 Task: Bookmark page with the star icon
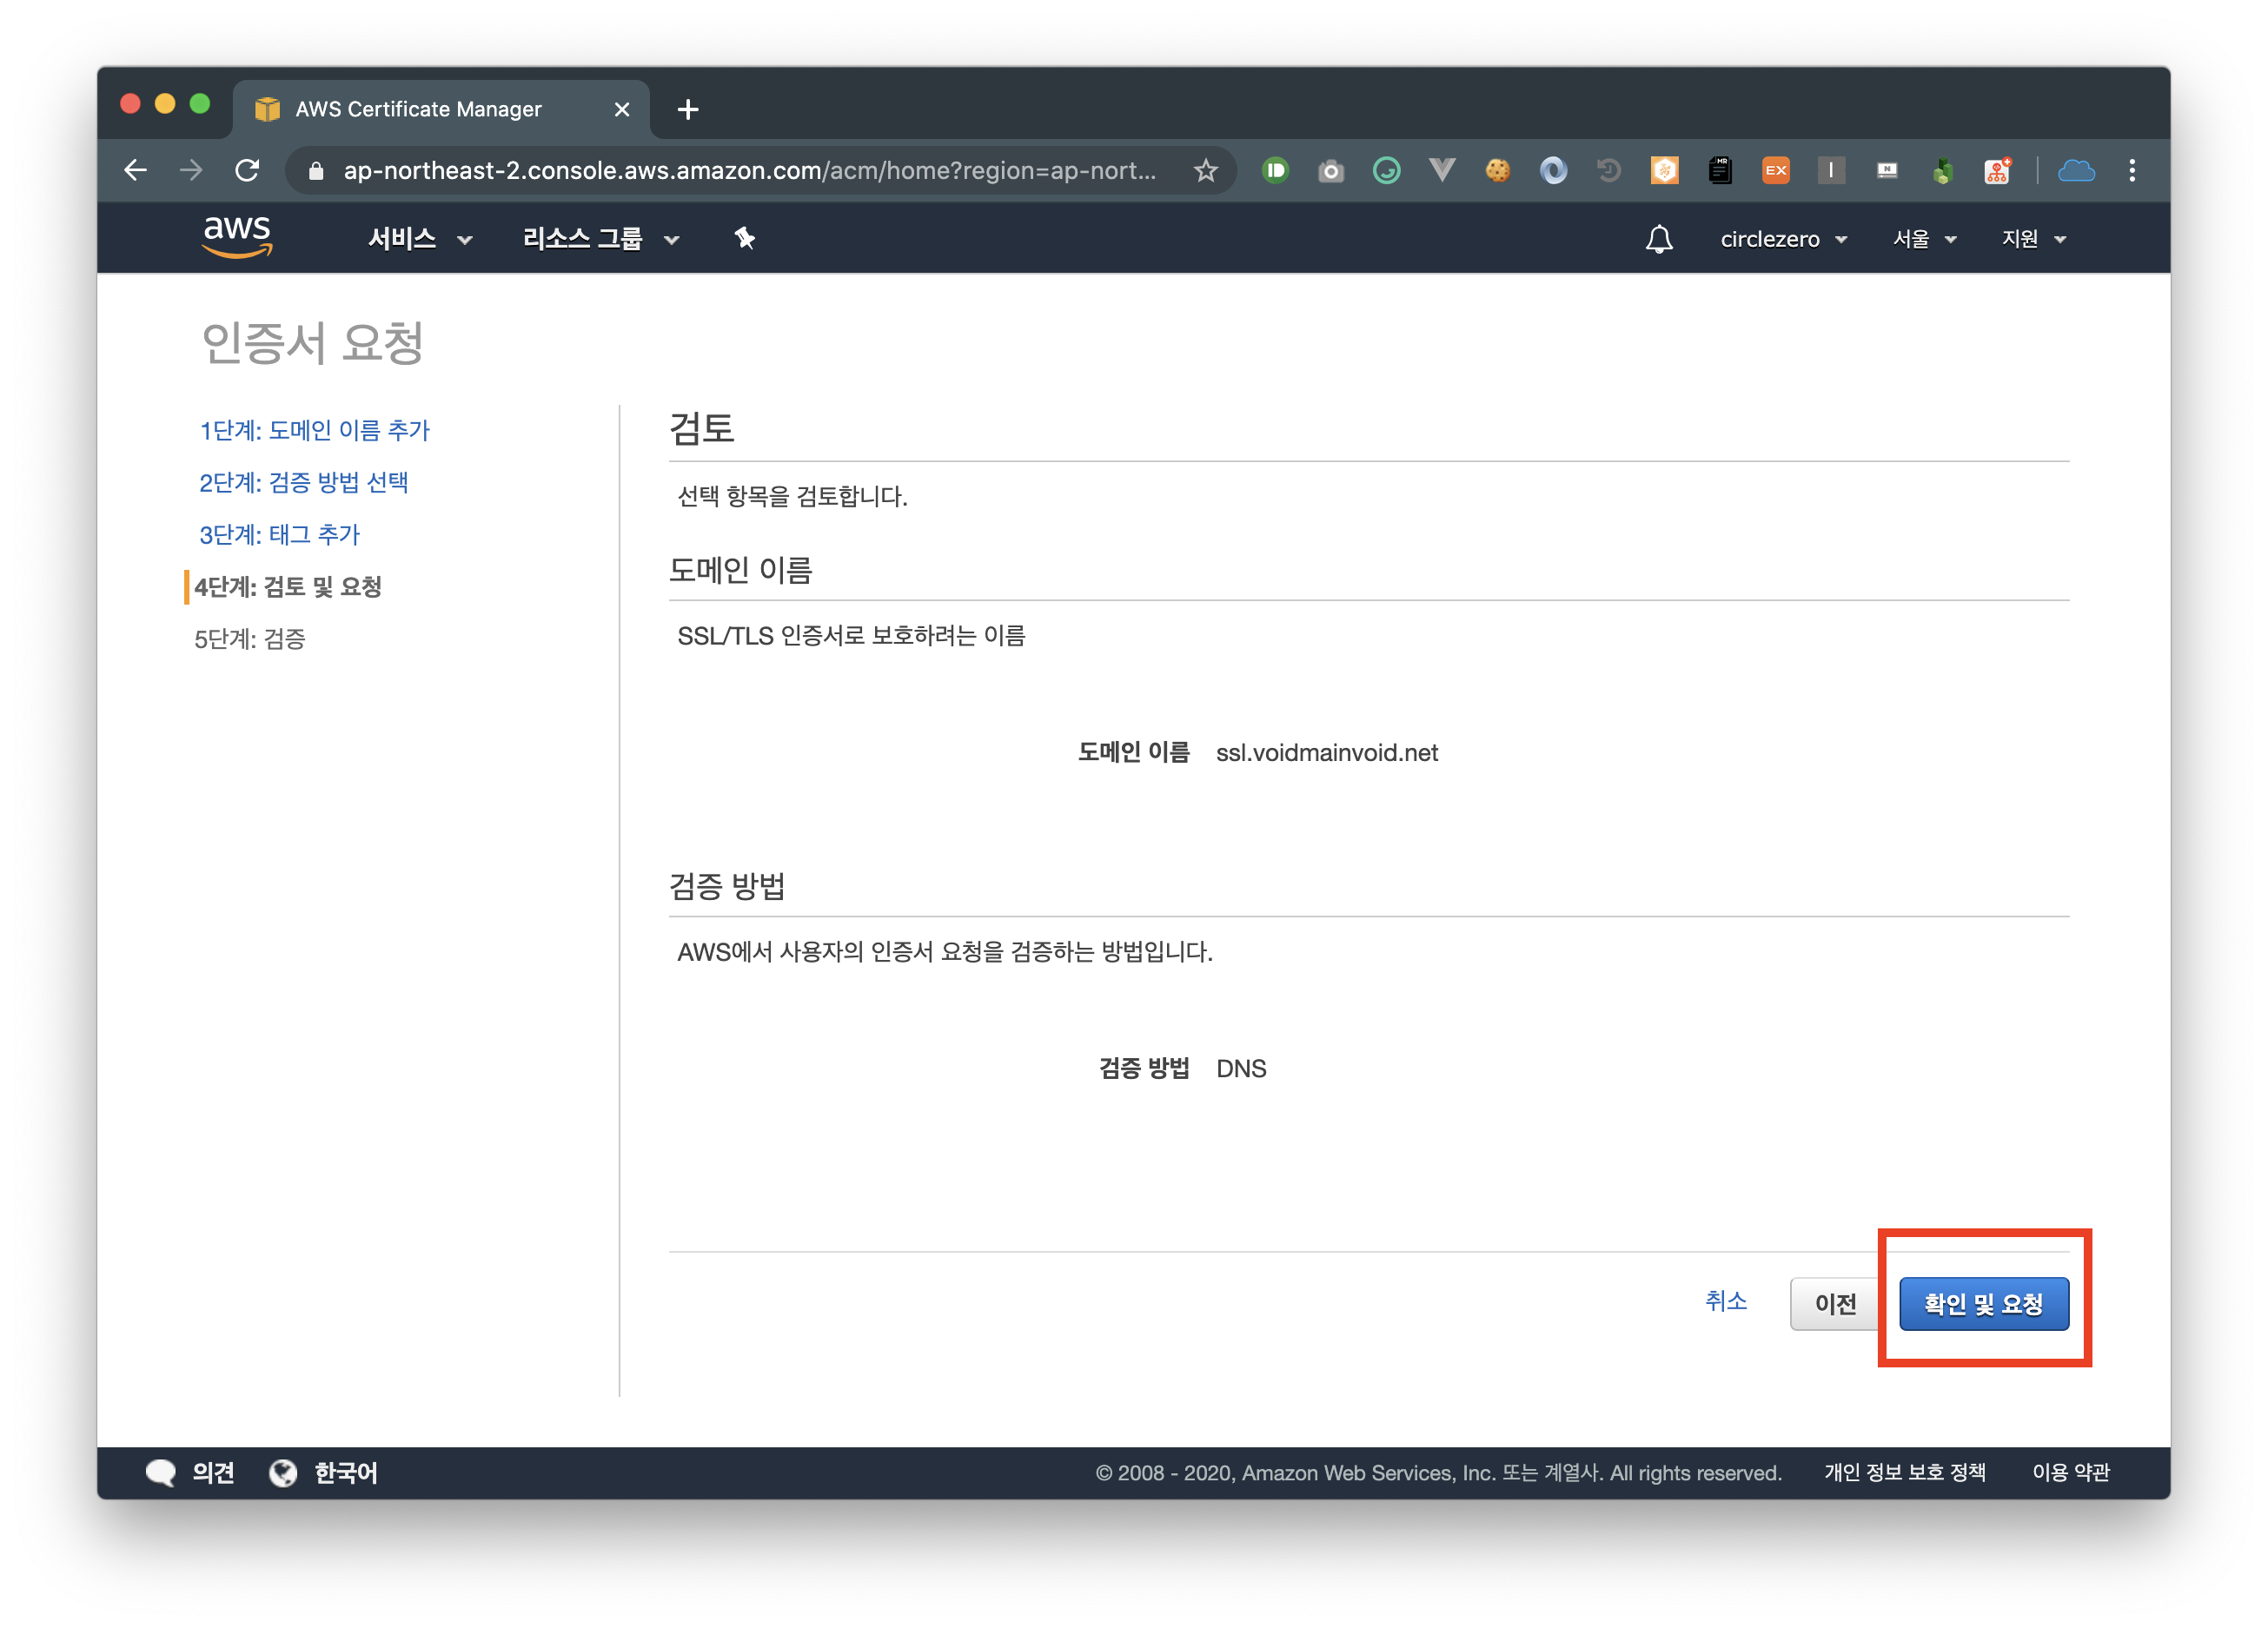tap(1206, 171)
